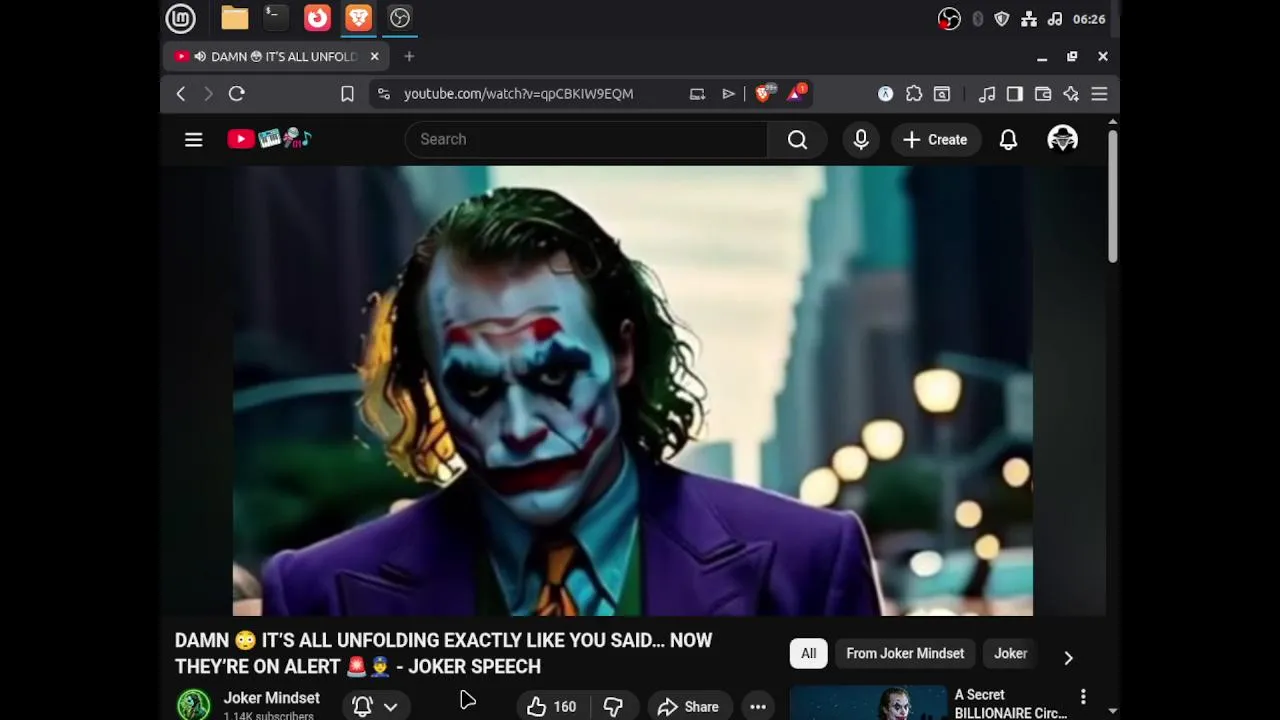Show more filter chips with right arrow
This screenshot has height=720, width=1280.
click(x=1068, y=658)
